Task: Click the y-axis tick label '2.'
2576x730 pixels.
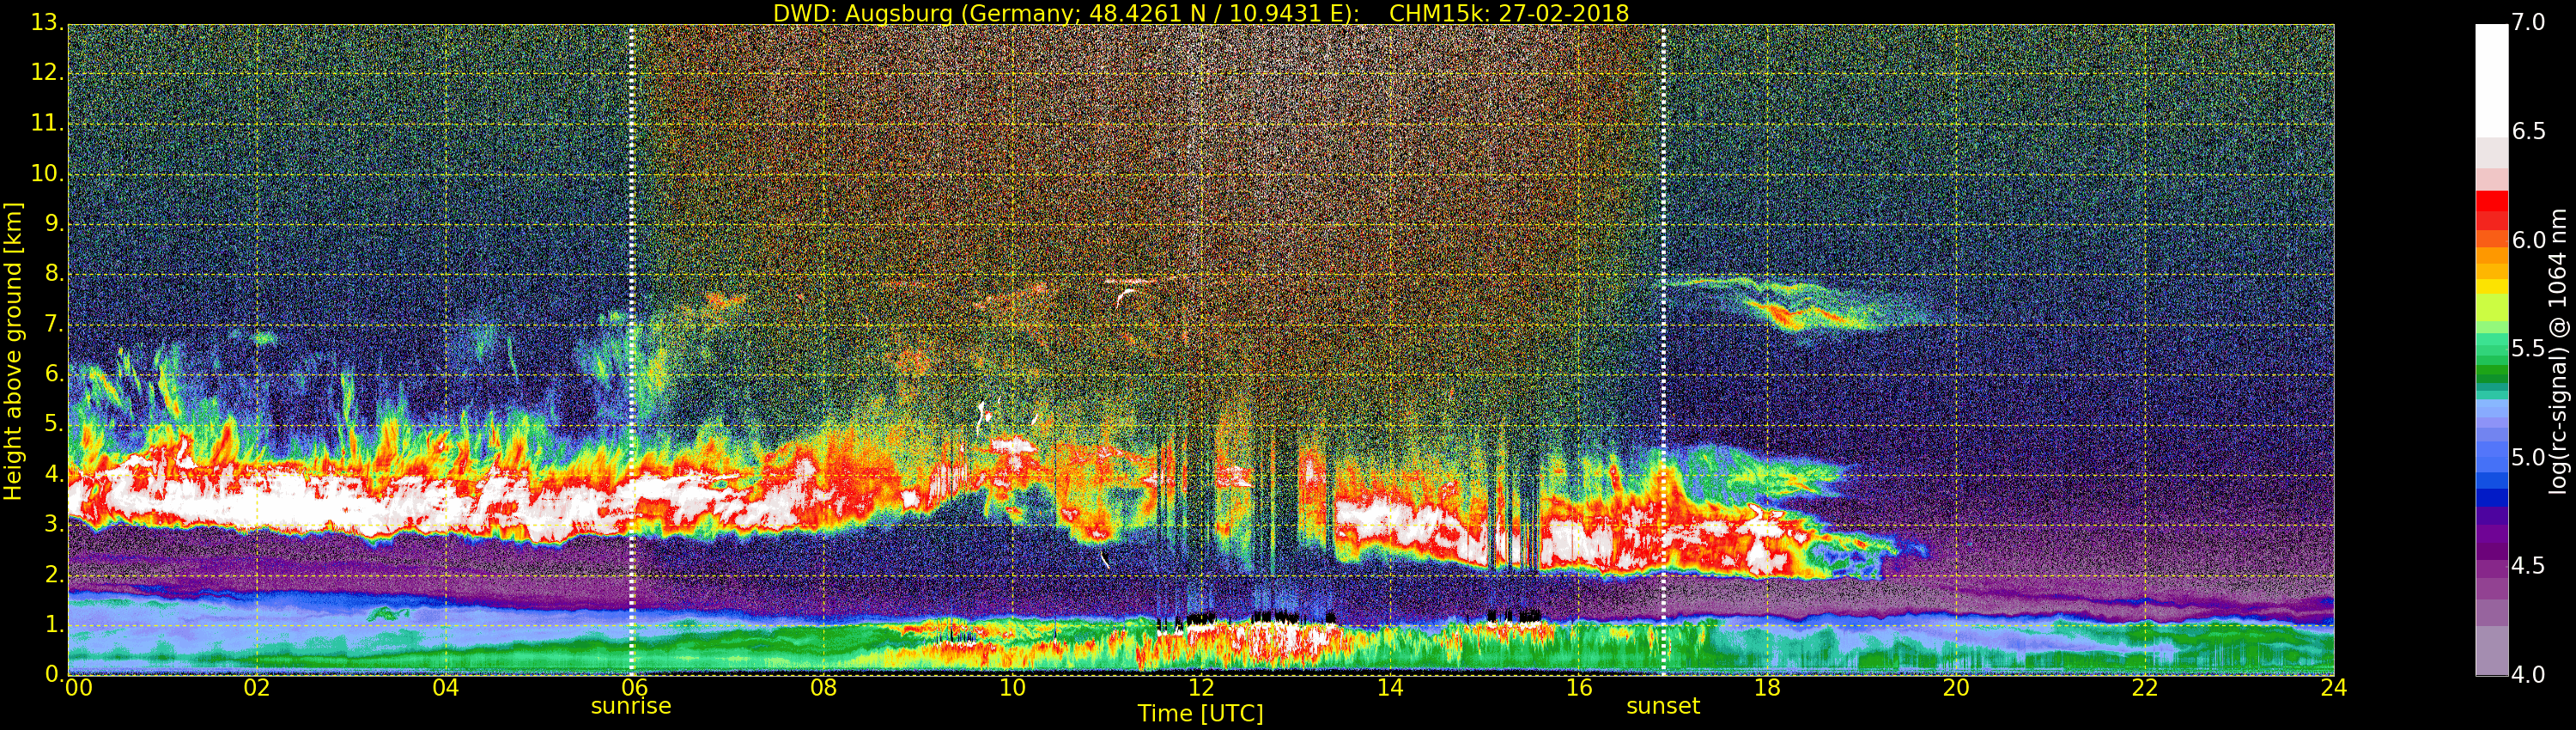Action: pyautogui.click(x=54, y=574)
